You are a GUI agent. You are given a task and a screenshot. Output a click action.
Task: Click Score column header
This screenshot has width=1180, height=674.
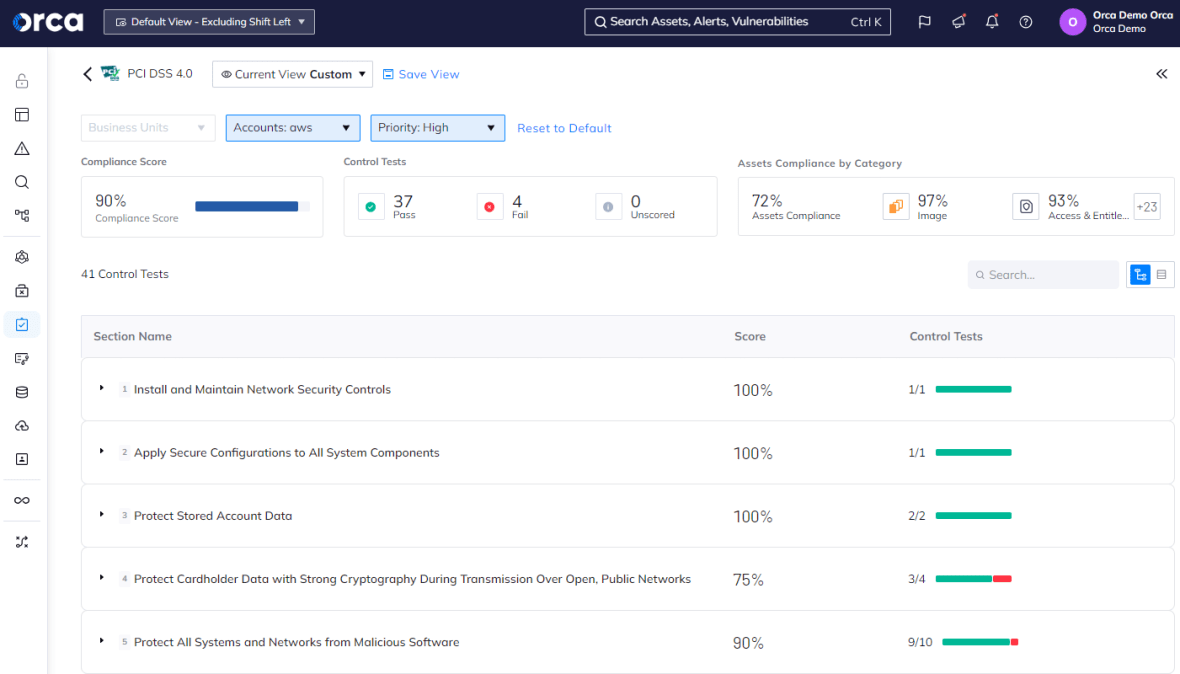750,336
